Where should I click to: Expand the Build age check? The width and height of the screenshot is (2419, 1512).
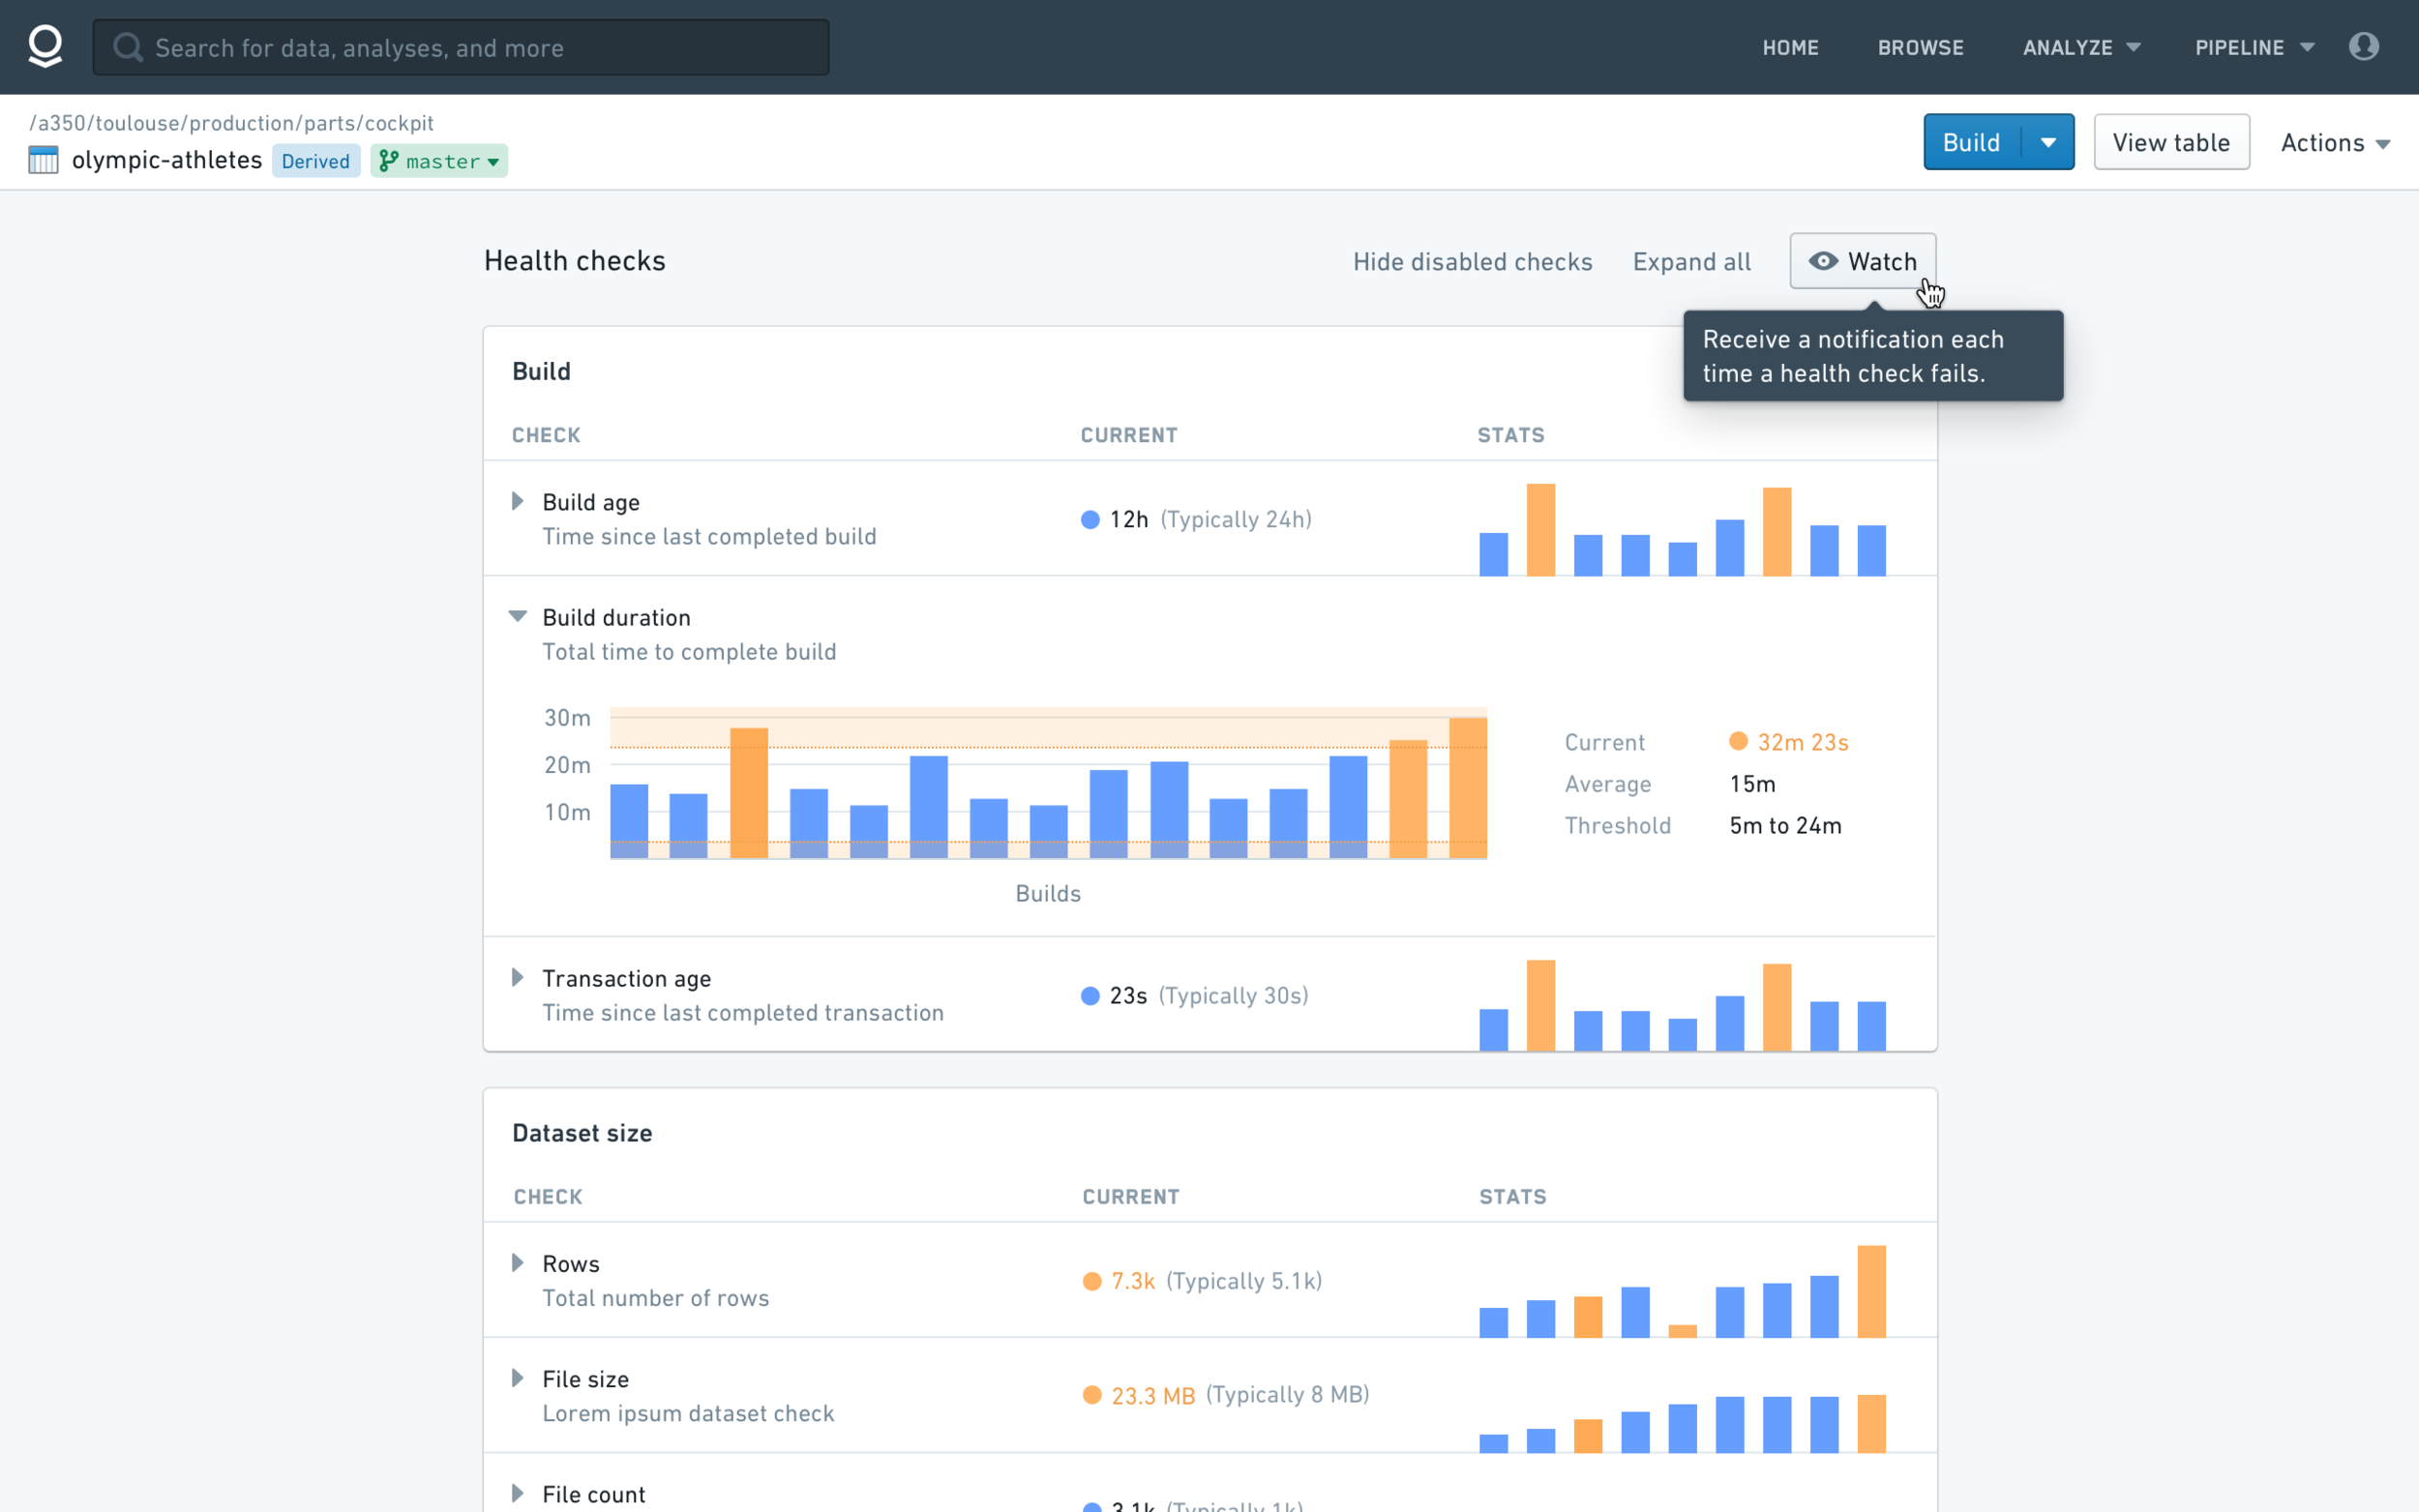517,501
